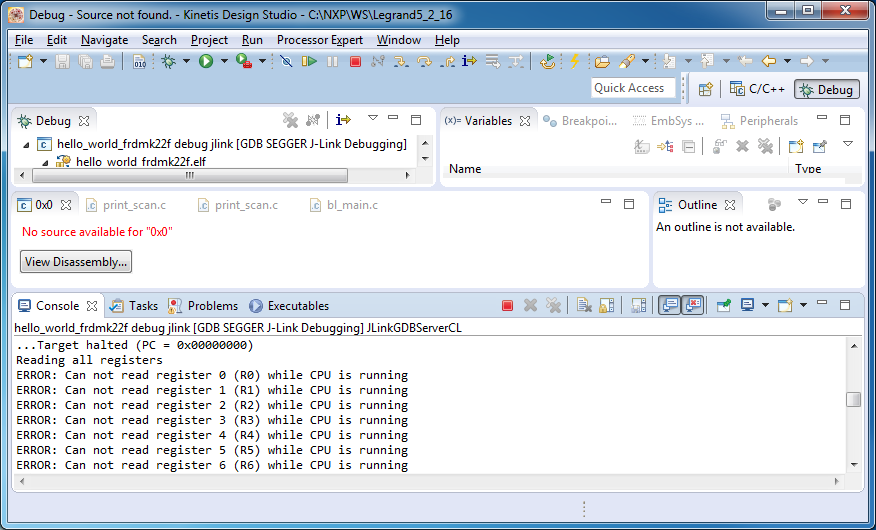Toggle Instruction Stepping in Debug view toolbar

(x=343, y=120)
